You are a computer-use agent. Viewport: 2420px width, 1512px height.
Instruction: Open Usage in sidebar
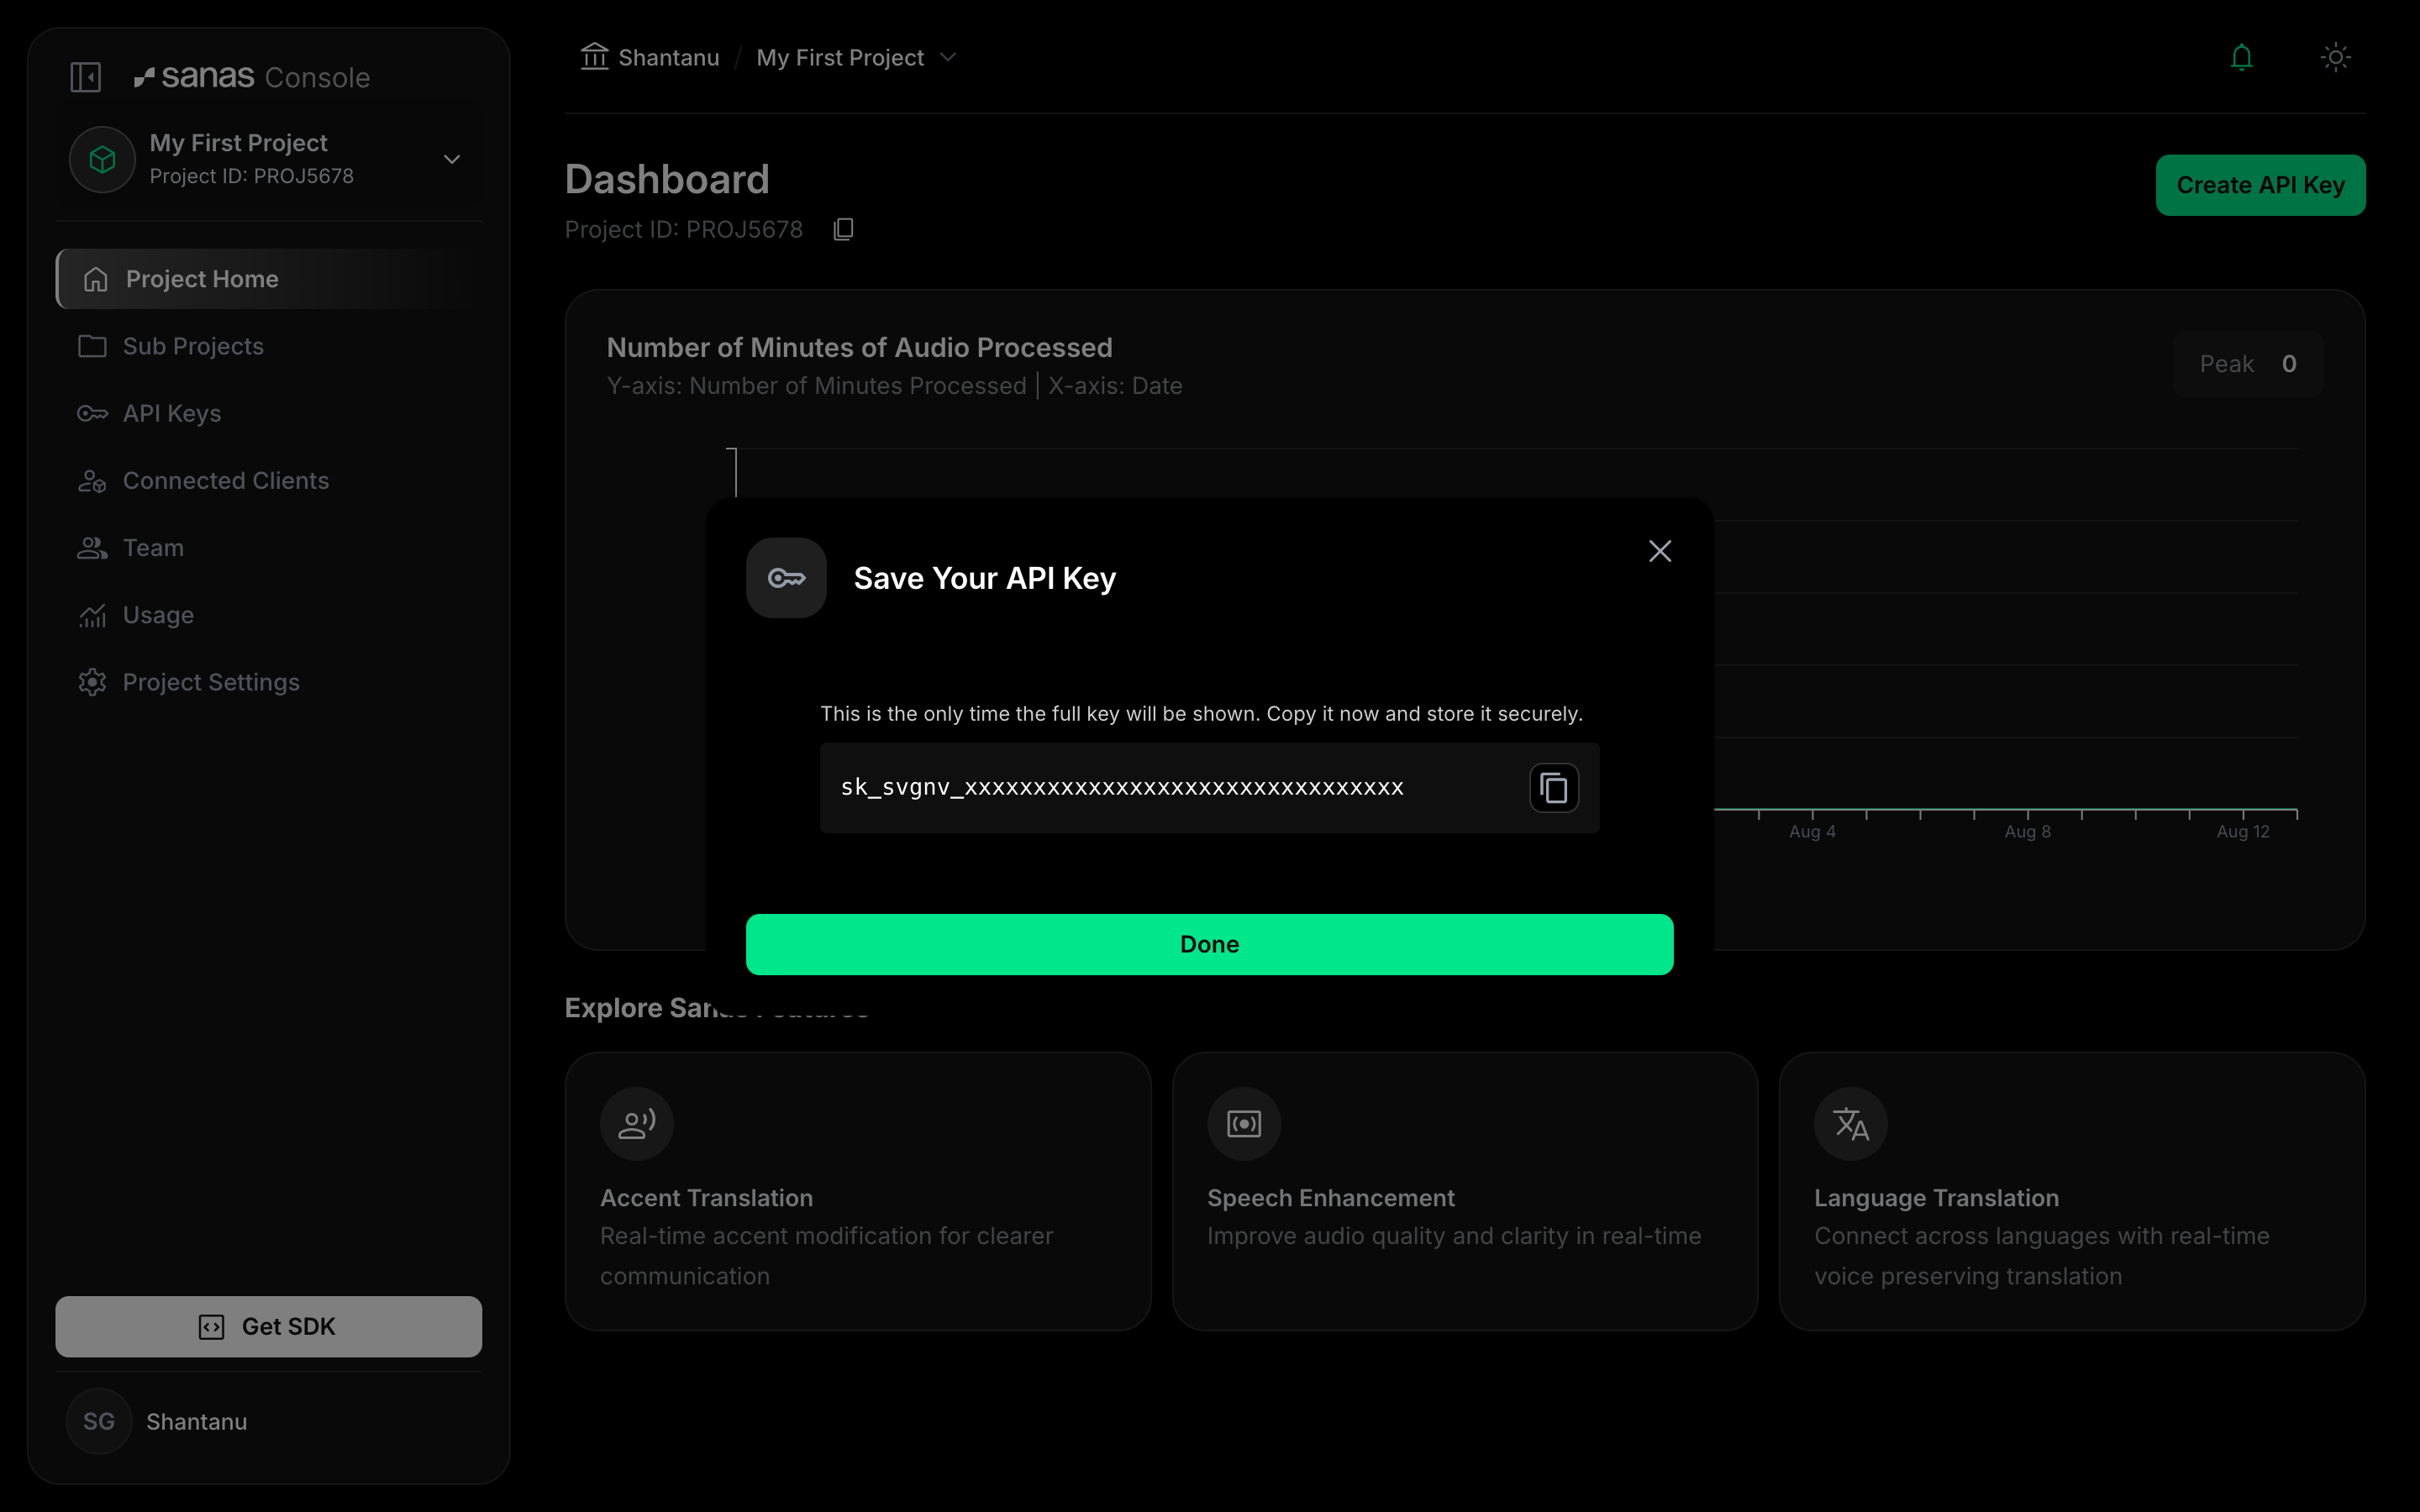[x=269, y=615]
